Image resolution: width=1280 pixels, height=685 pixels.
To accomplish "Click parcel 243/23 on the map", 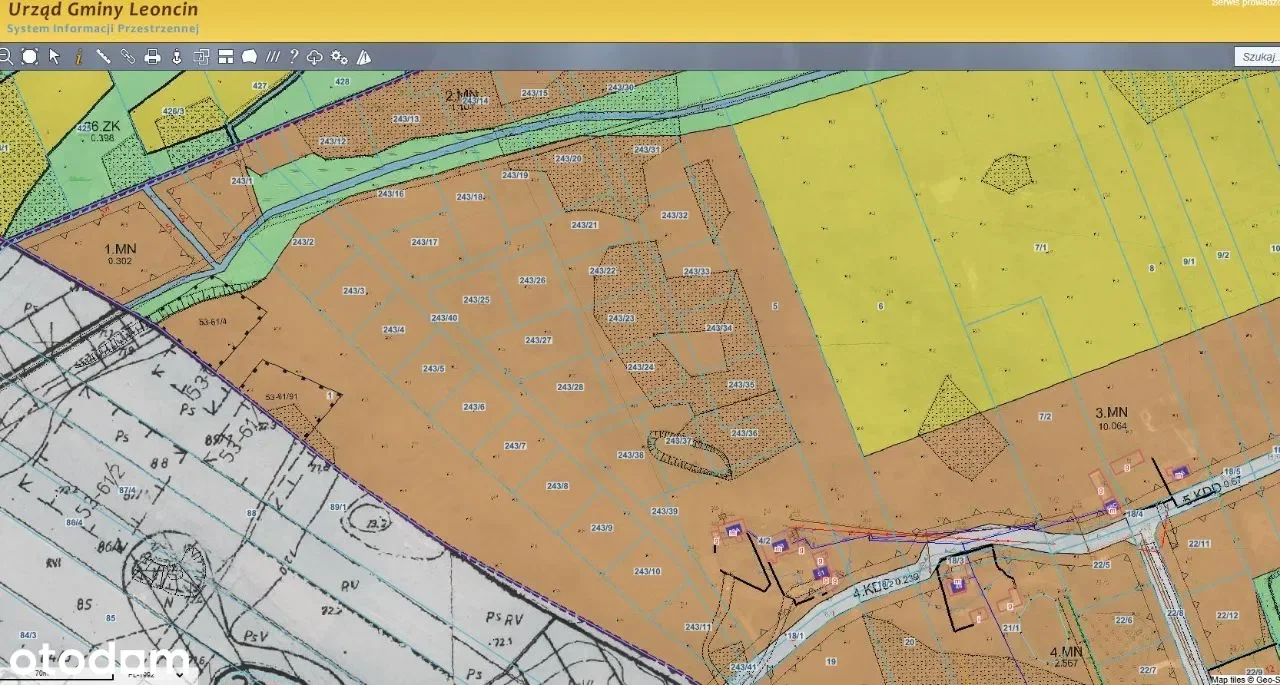I will (621, 318).
